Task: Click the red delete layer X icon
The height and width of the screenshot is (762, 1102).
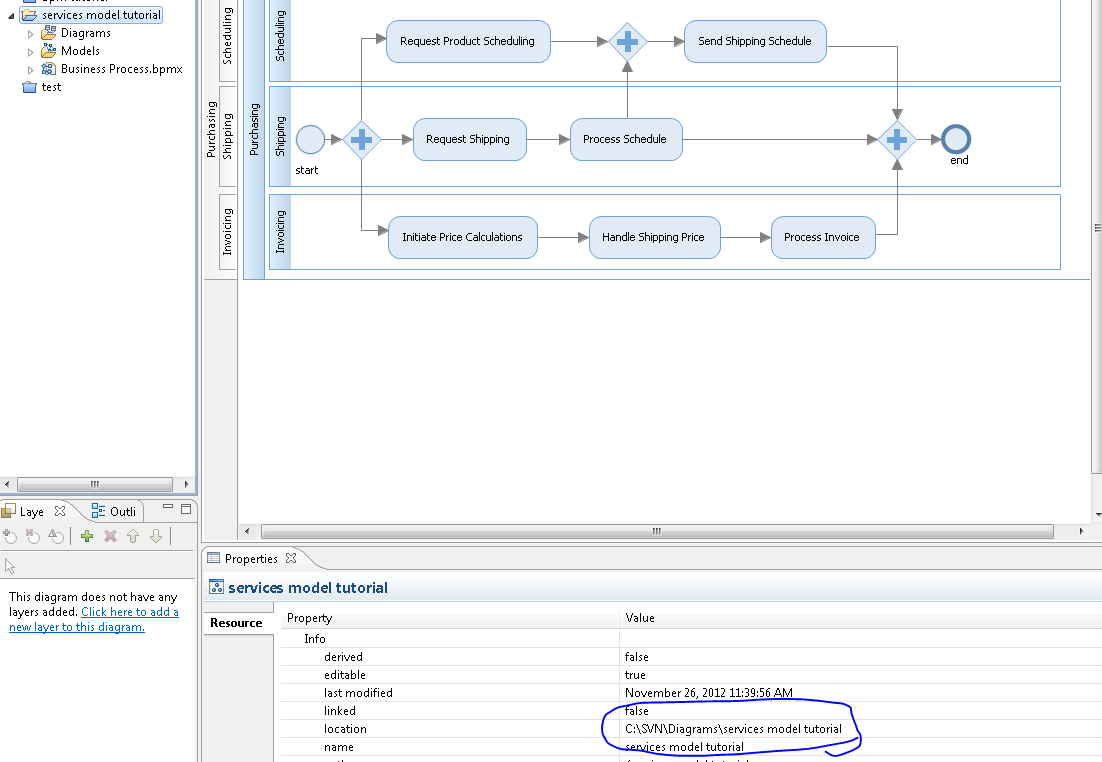Action: coord(110,537)
